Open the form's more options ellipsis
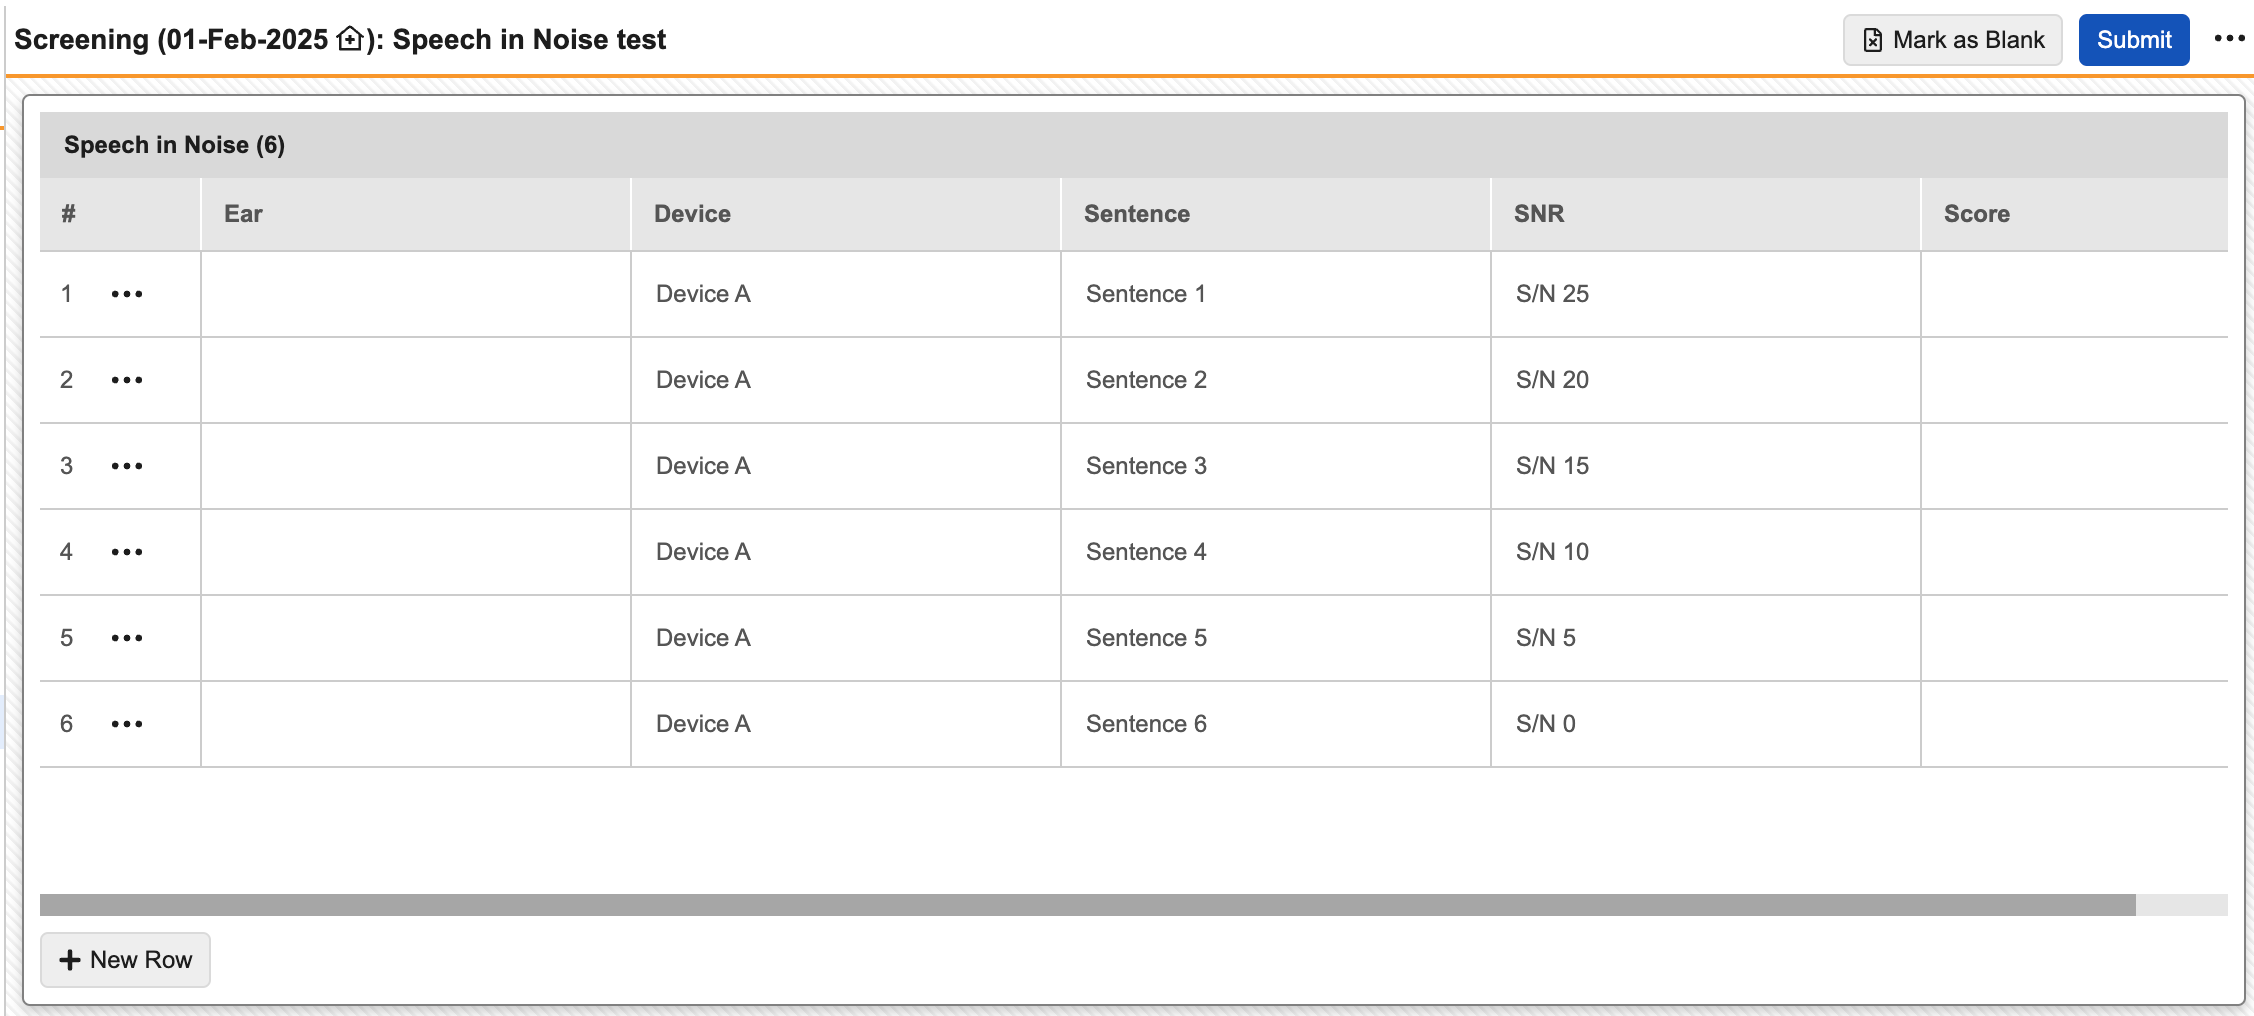This screenshot has width=2254, height=1016. [2229, 39]
